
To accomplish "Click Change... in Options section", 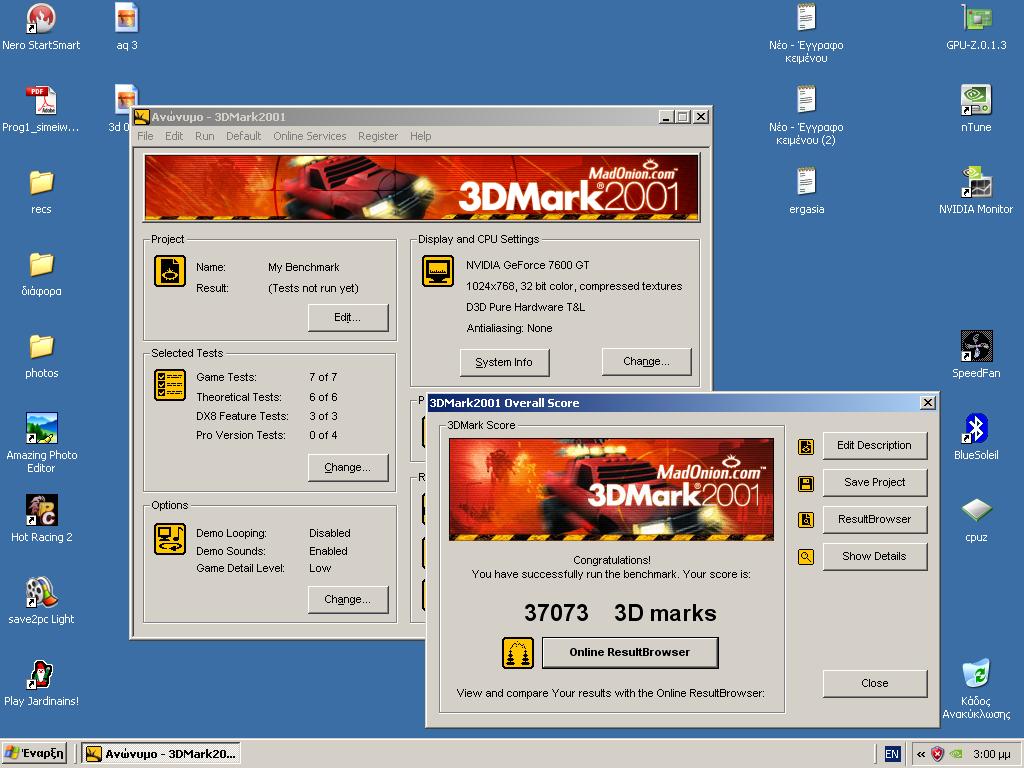I will 348,600.
